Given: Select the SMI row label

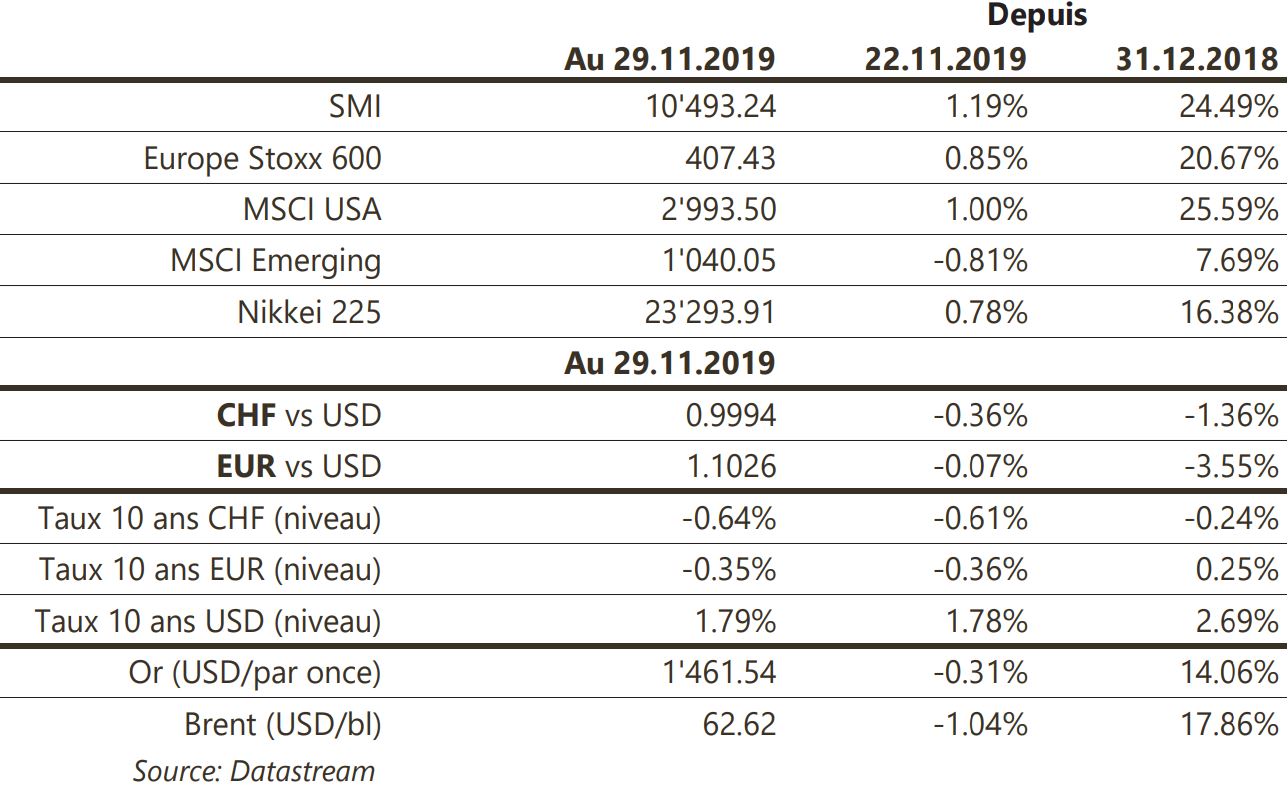Looking at the screenshot, I should tap(355, 106).
